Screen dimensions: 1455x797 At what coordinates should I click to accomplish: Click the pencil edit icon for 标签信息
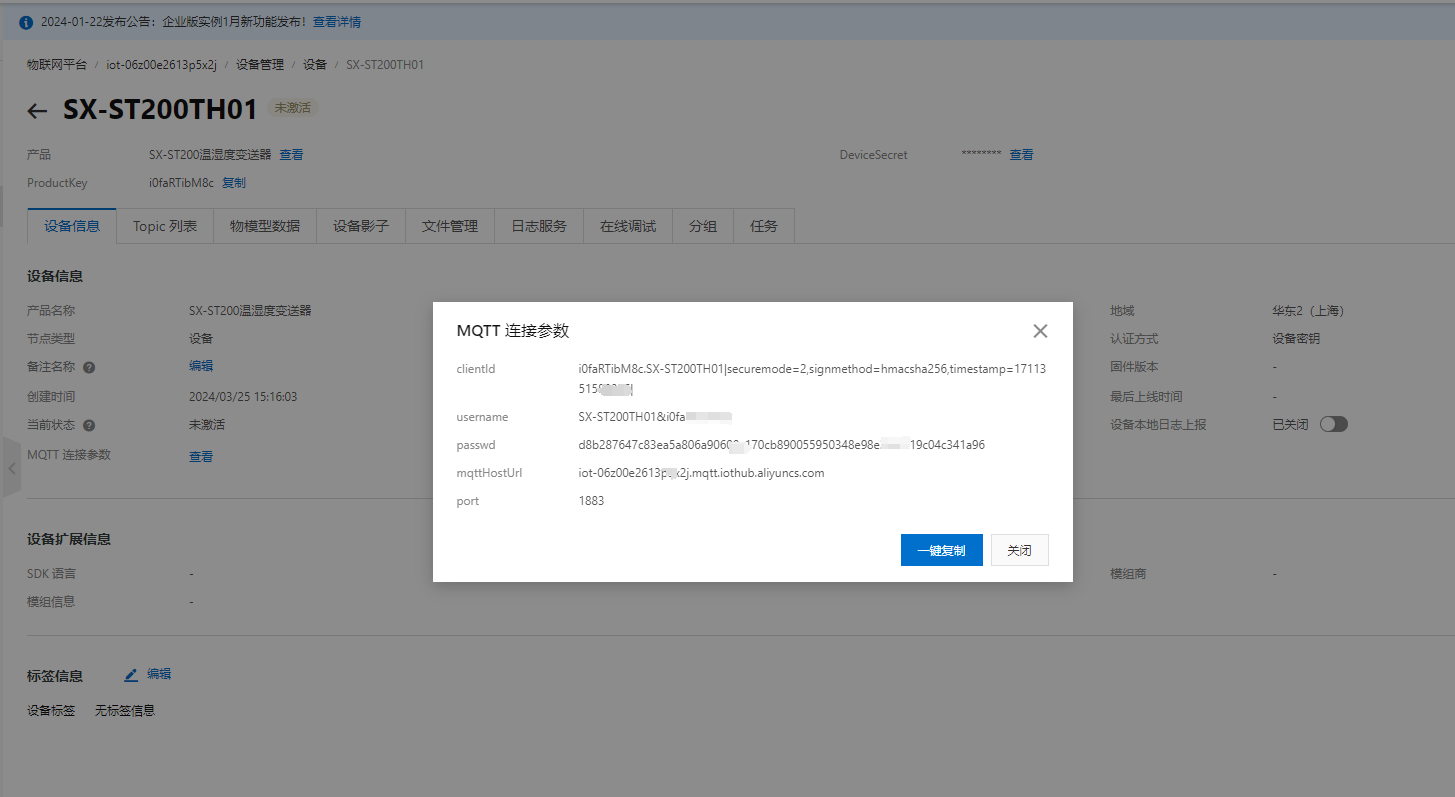click(131, 675)
